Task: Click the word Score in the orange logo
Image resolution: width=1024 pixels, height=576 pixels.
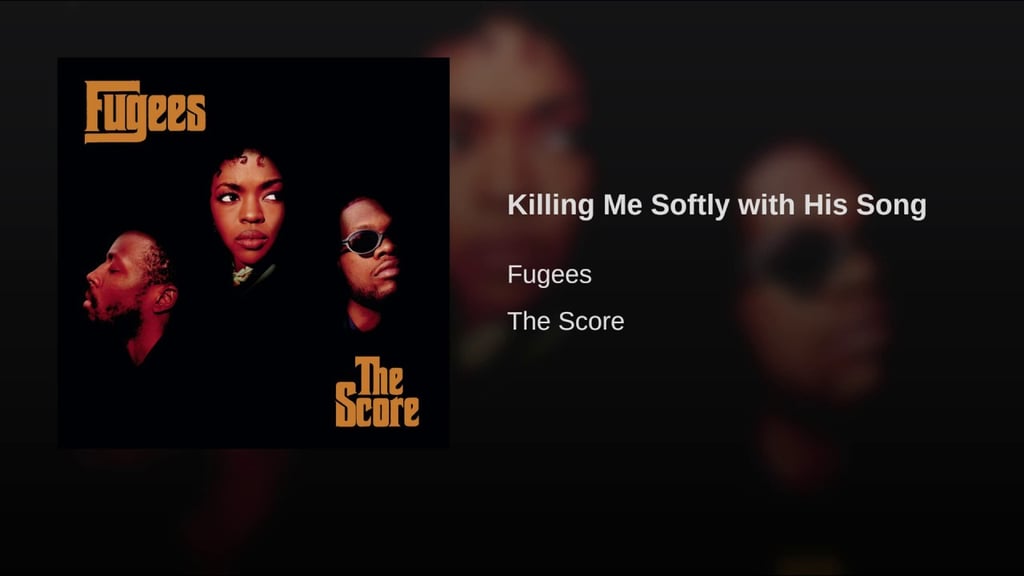Action: click(377, 409)
